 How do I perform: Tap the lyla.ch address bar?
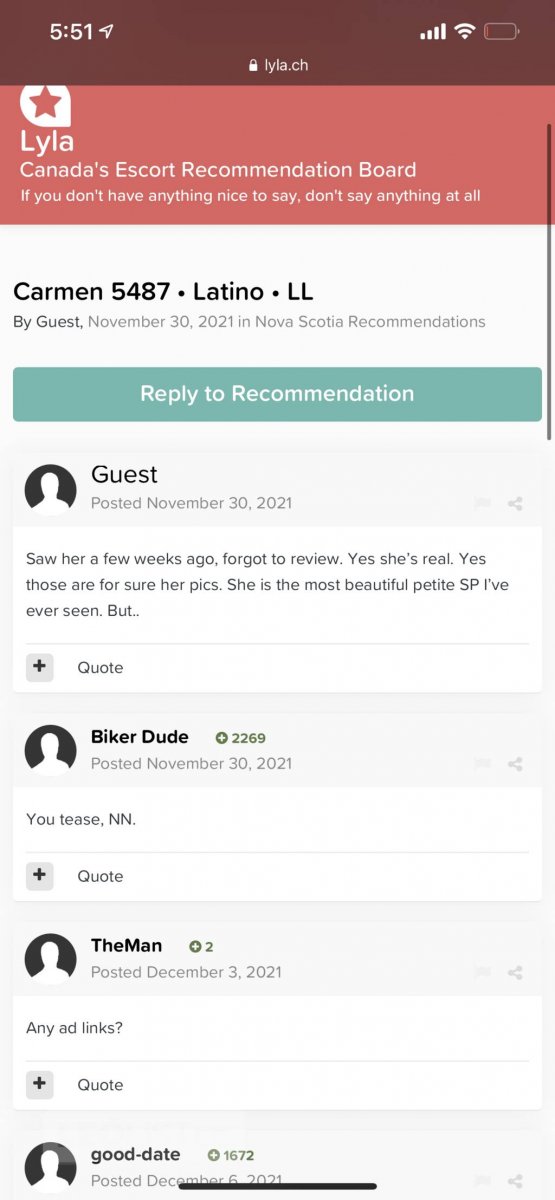click(277, 65)
